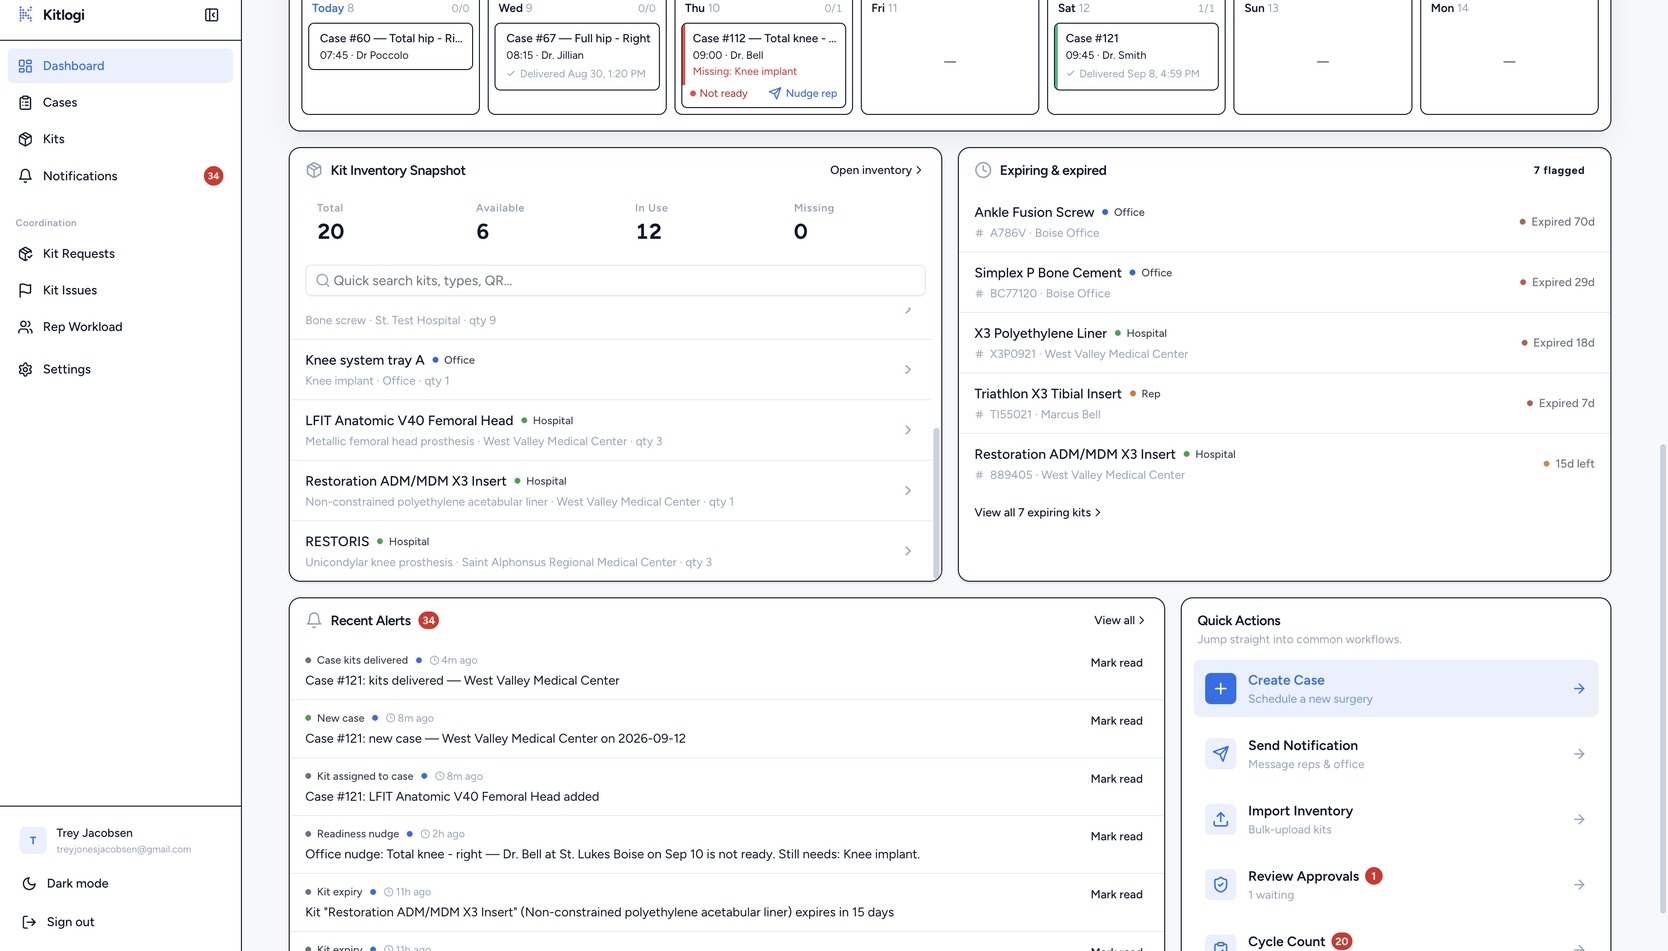This screenshot has height=951, width=1668.
Task: Expand the RESTORIS kit row chevron
Action: pyautogui.click(x=908, y=551)
